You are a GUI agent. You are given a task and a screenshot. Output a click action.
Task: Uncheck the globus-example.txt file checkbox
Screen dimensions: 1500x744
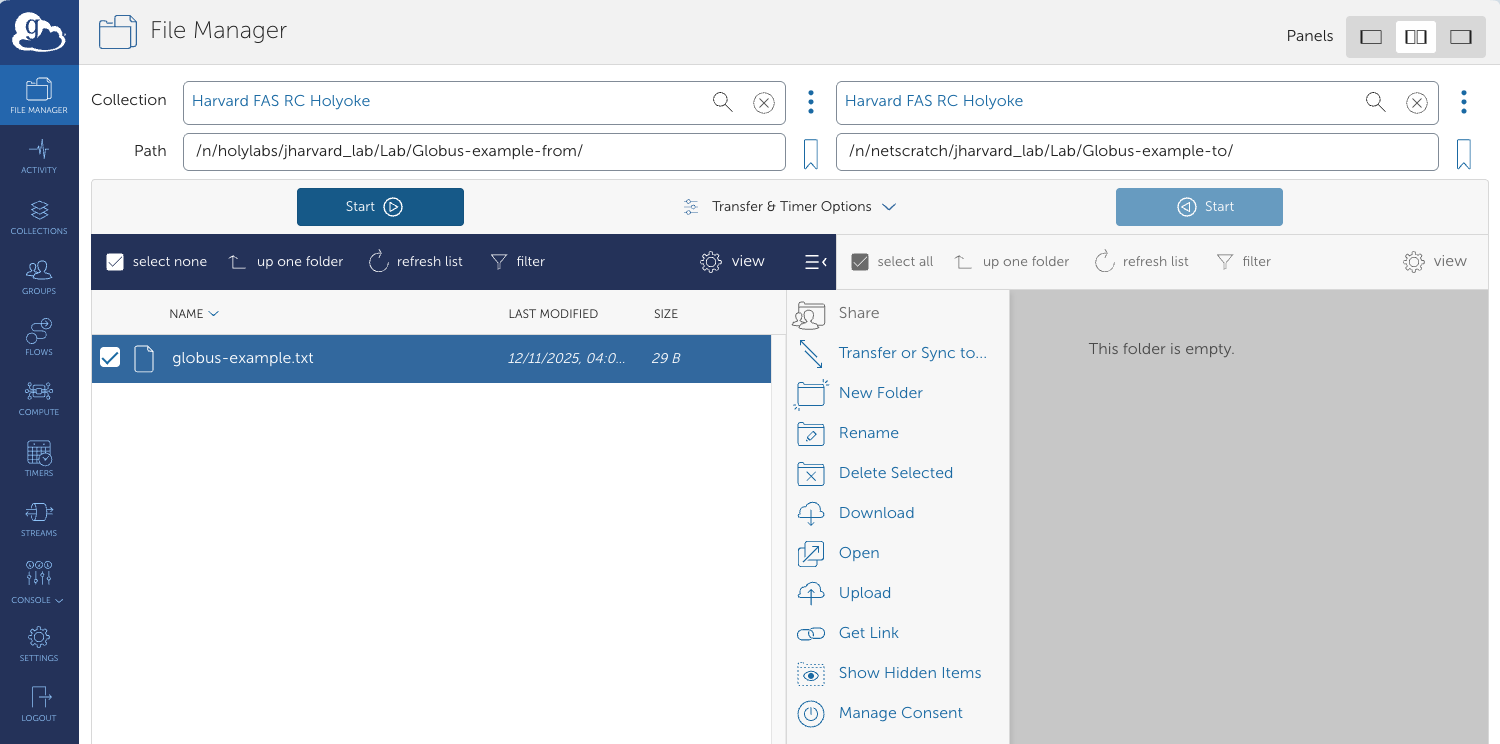[x=110, y=357]
